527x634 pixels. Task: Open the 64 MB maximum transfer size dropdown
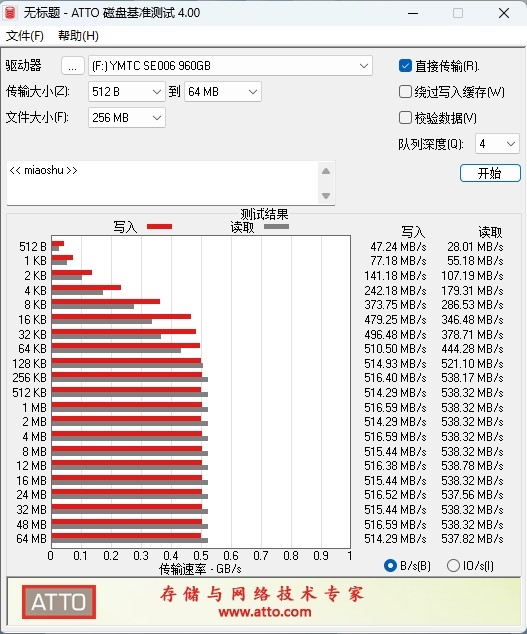[x=223, y=92]
